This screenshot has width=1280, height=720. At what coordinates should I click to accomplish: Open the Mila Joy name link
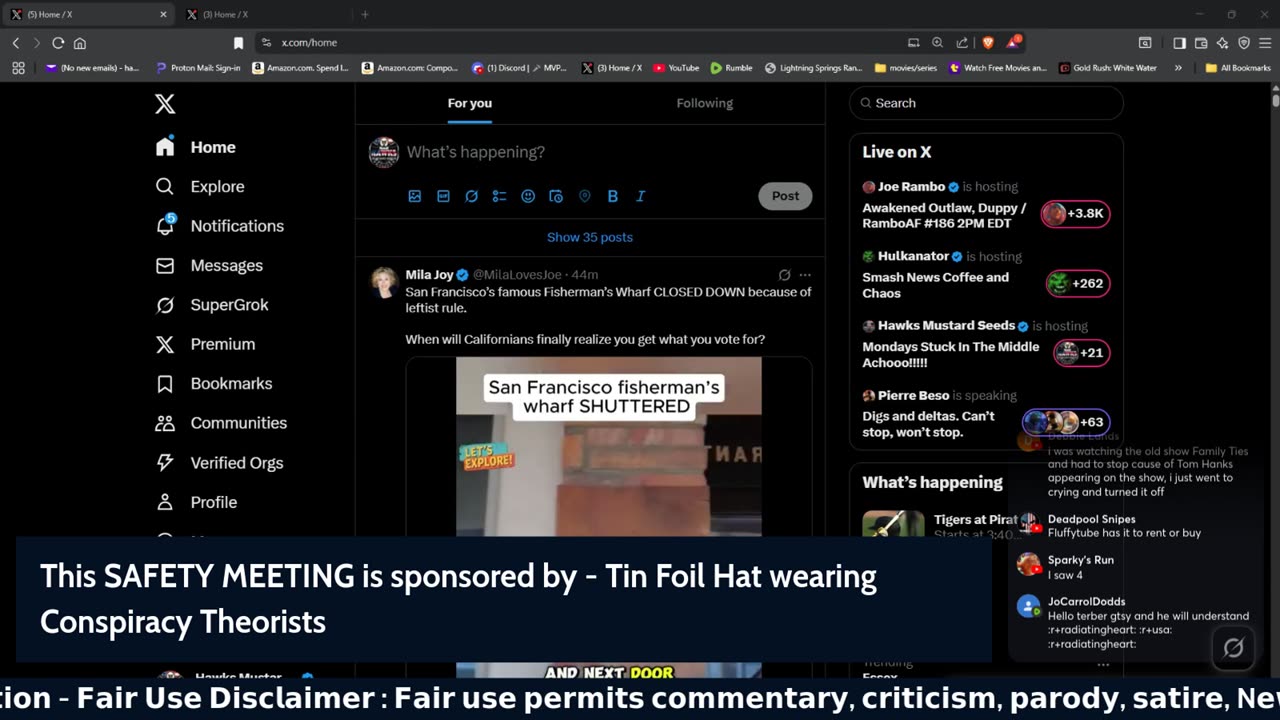coord(429,275)
